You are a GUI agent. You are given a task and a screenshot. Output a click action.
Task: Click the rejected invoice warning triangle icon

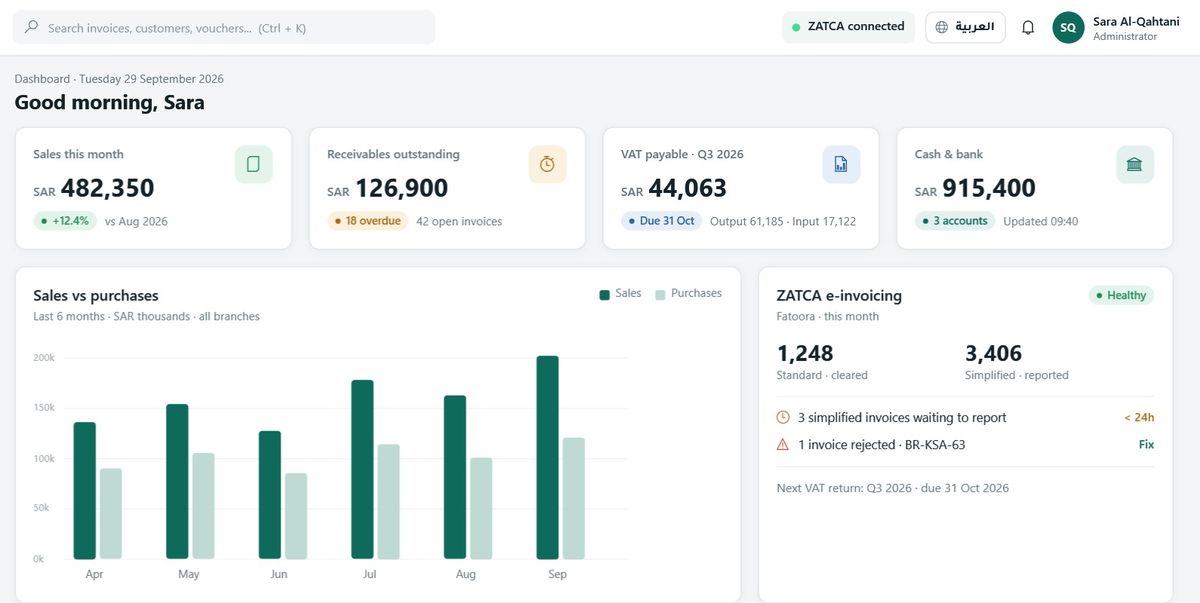[783, 444]
